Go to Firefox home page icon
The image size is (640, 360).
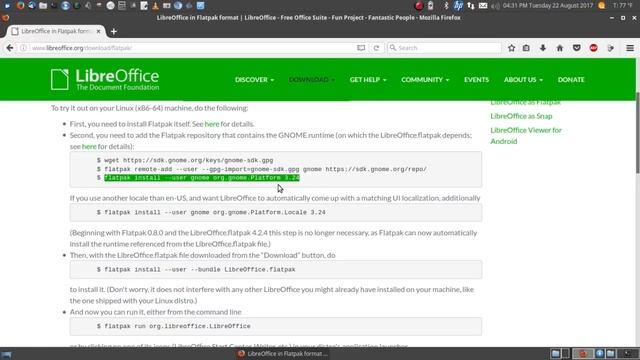[x=560, y=48]
